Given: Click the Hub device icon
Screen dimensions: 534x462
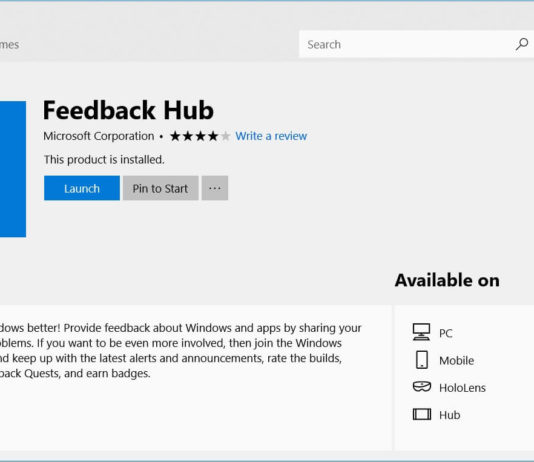Looking at the screenshot, I should [x=422, y=414].
